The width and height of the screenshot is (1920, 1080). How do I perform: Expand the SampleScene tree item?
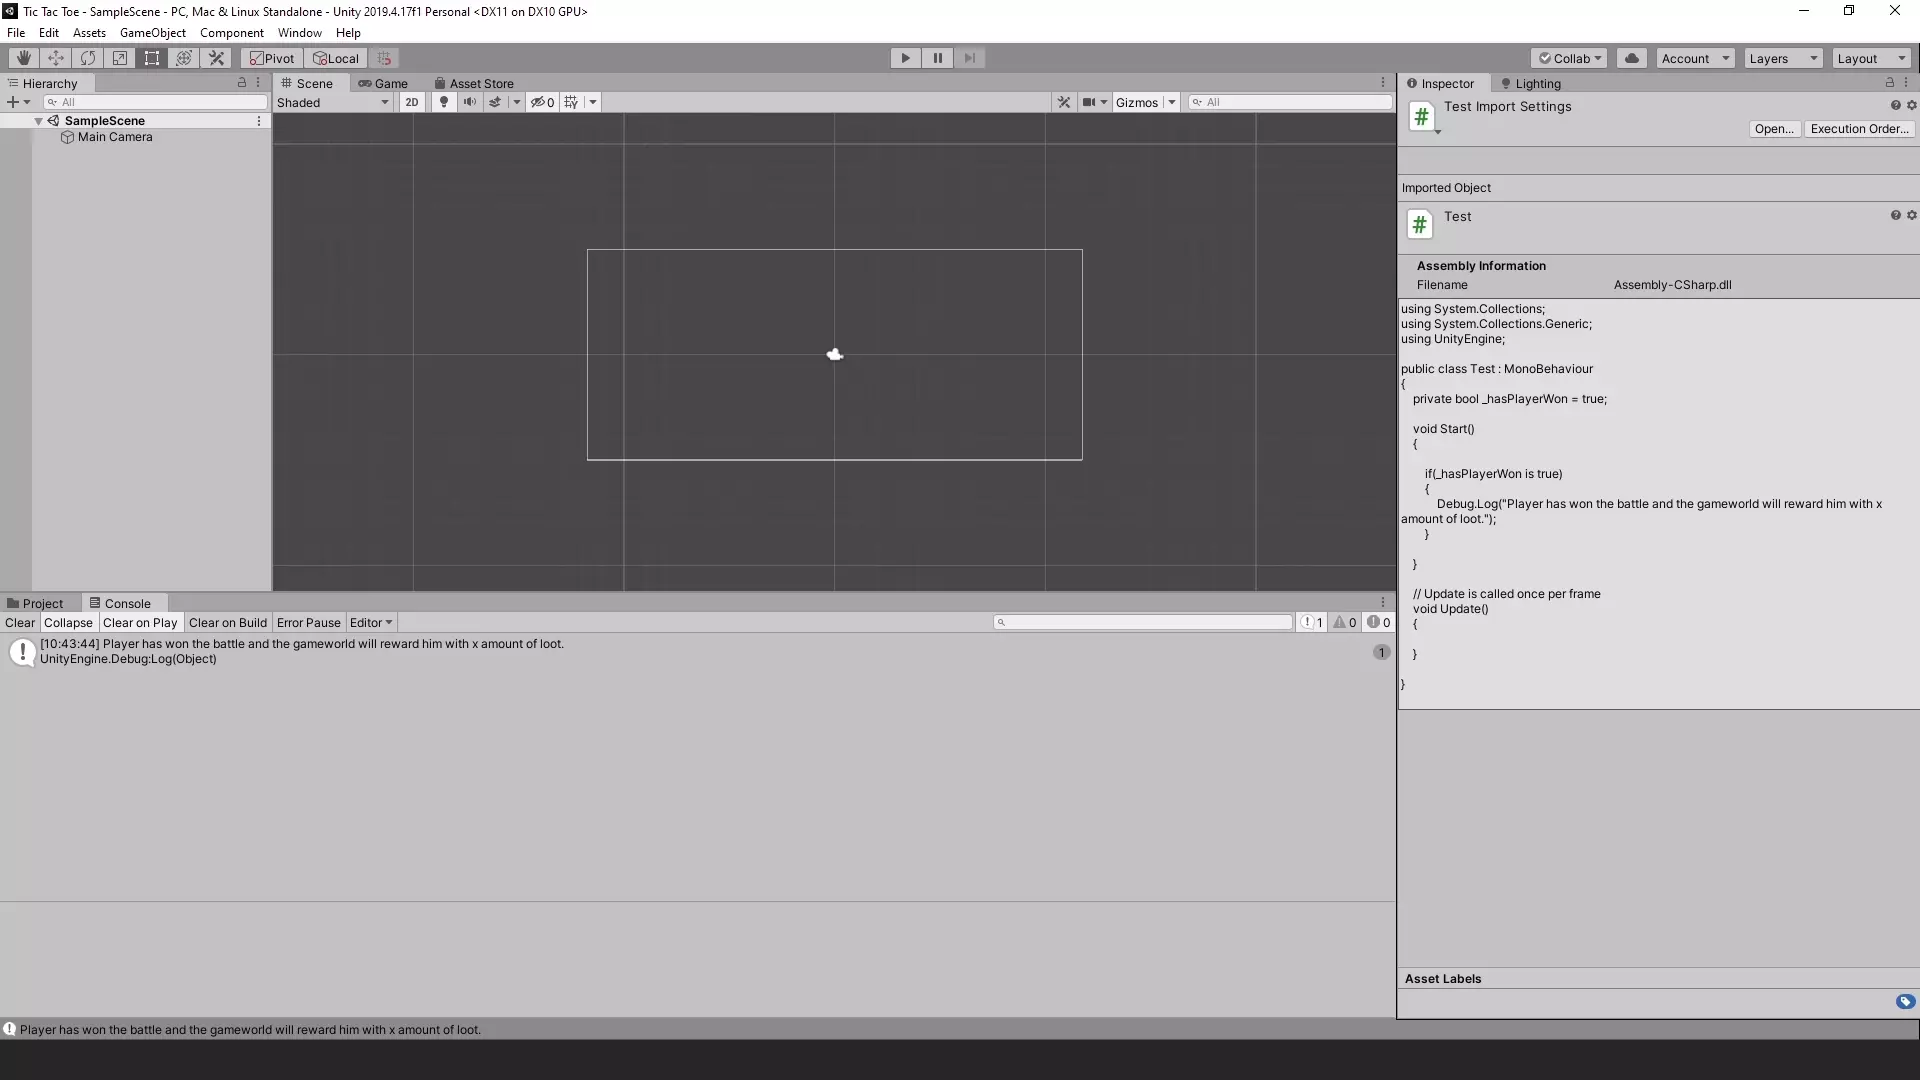pos(38,120)
